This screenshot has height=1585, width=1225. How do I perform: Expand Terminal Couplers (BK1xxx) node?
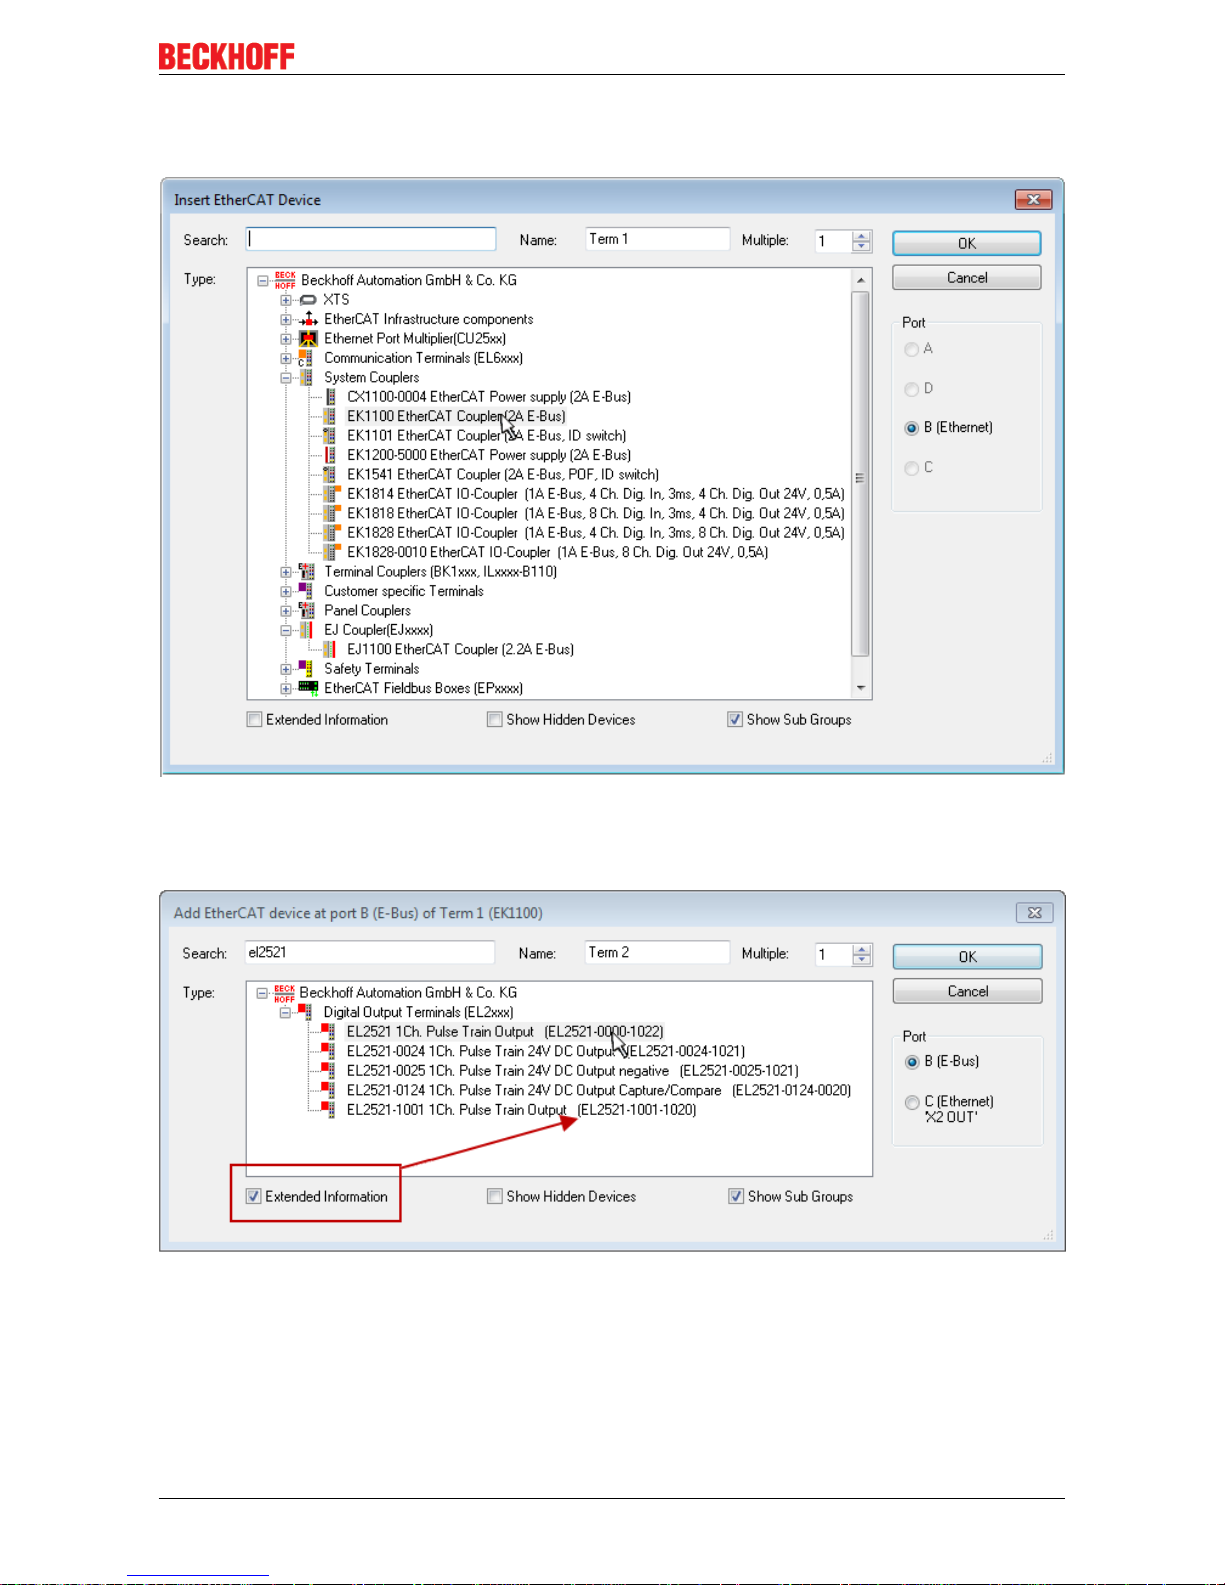[x=286, y=572]
